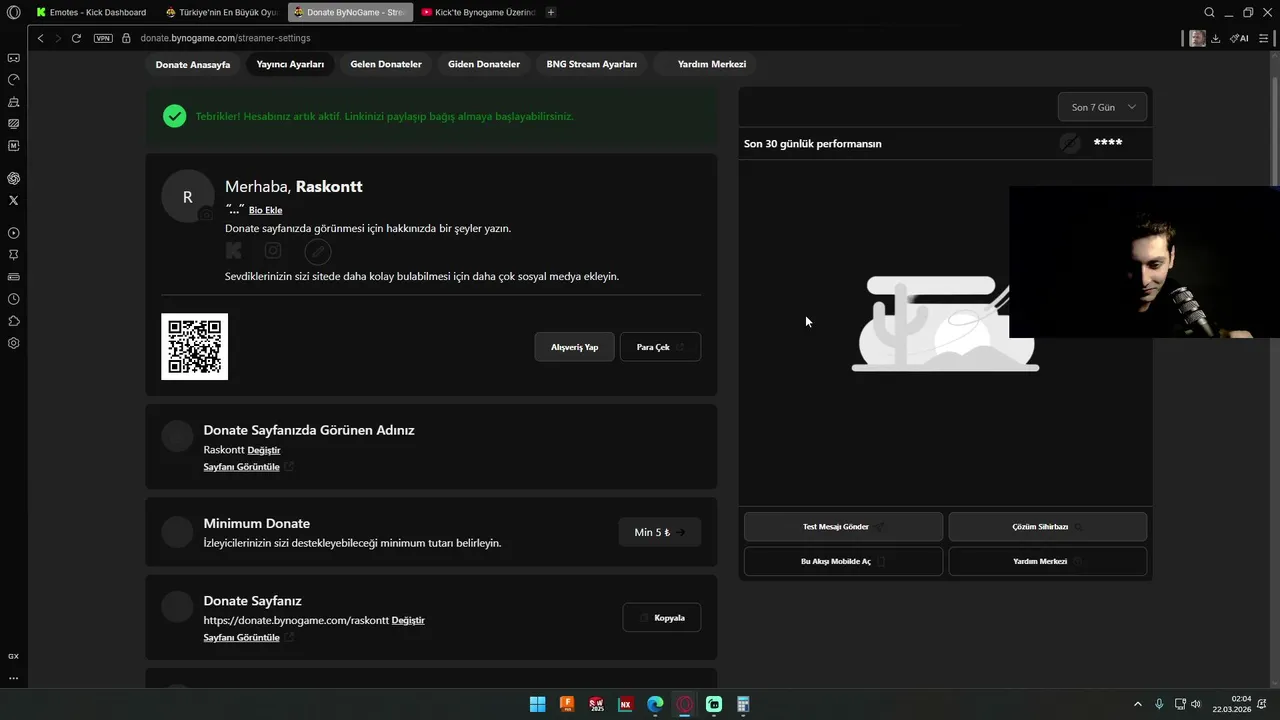Select the Yayıncı Ayarları menu item
Viewport: 1280px width, 720px height.
coord(290,64)
